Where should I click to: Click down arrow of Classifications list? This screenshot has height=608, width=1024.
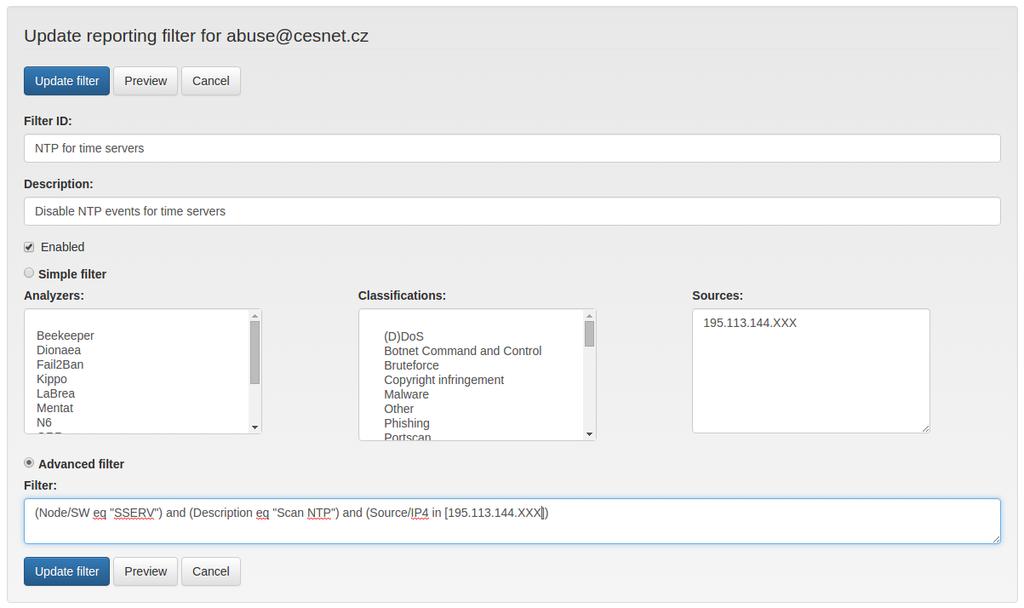tap(589, 434)
